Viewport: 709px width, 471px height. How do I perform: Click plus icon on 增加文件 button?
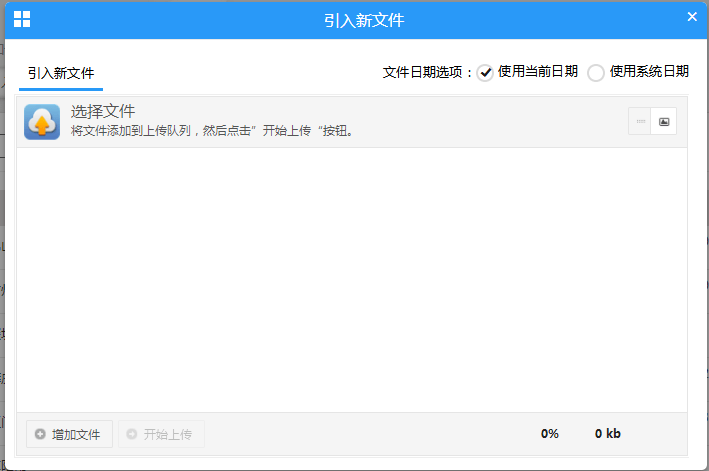point(40,434)
